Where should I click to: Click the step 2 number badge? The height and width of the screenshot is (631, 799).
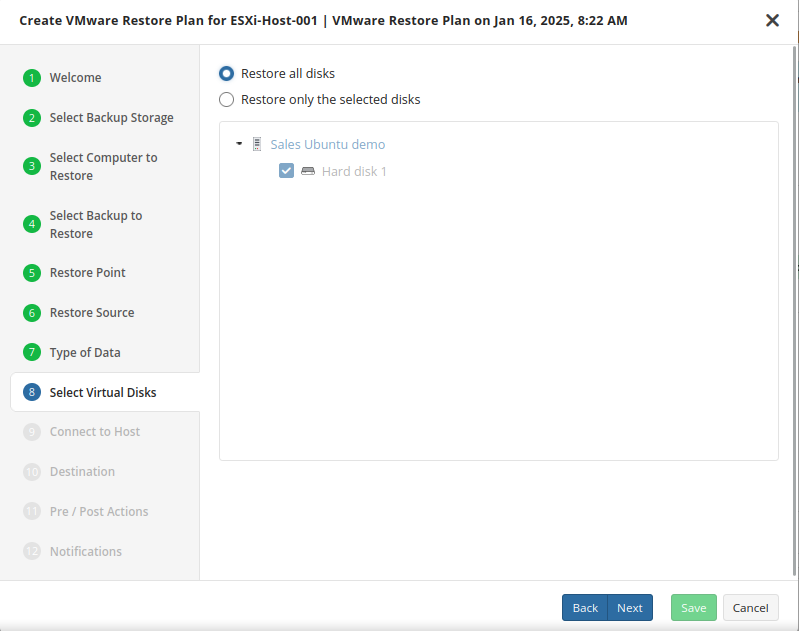point(32,118)
